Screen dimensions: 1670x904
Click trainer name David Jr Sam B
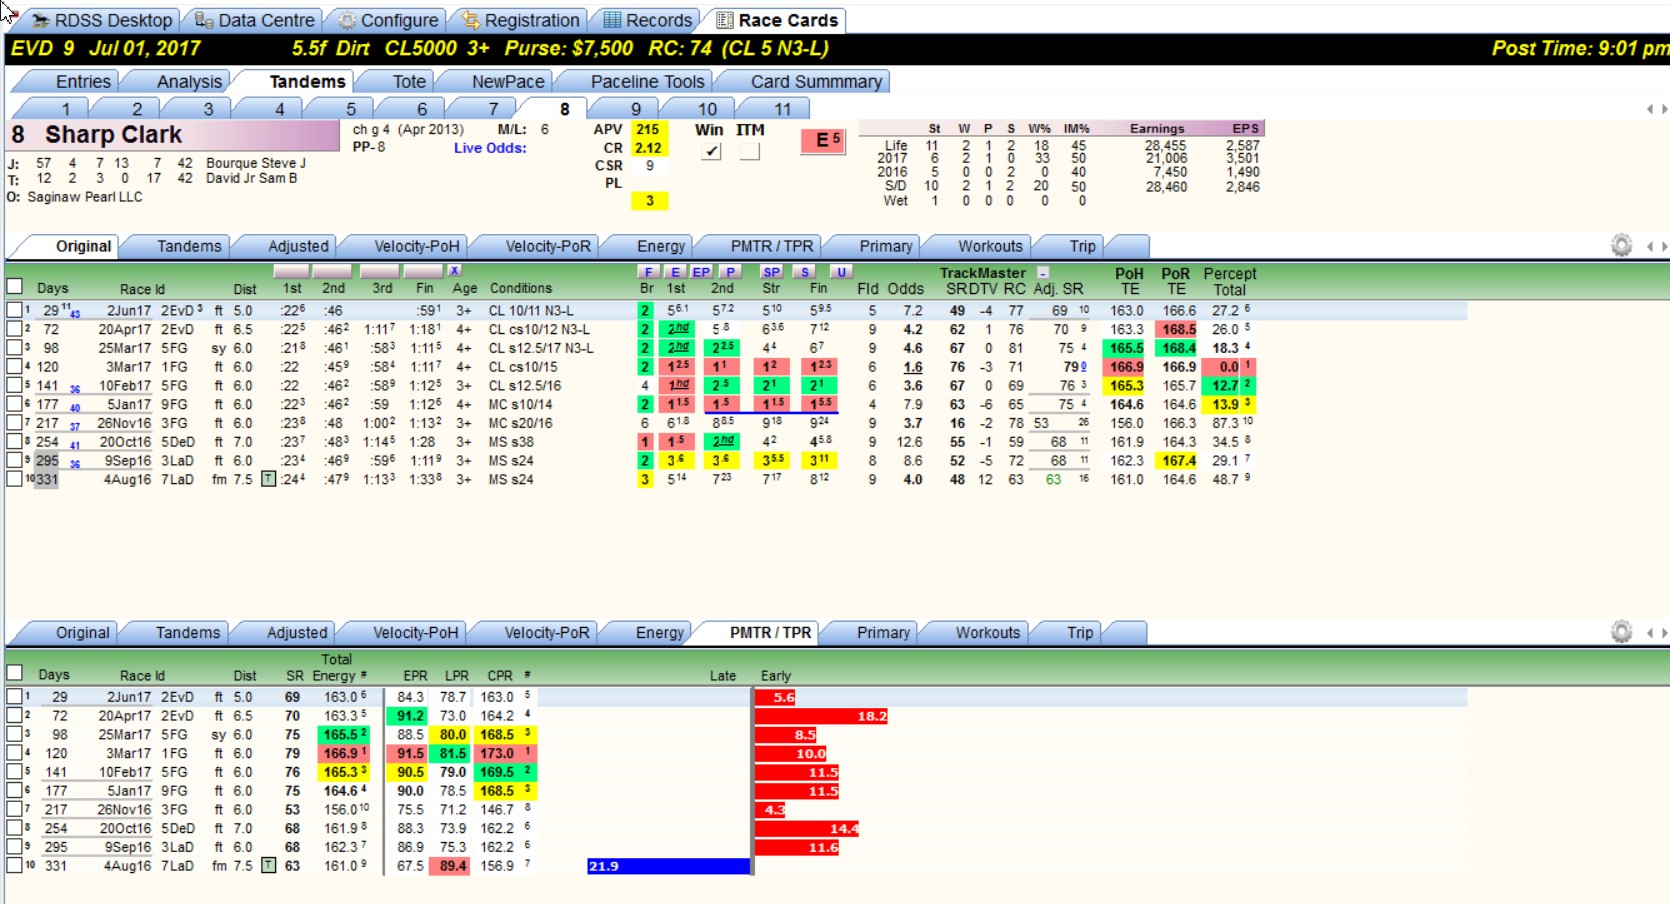click(x=251, y=178)
